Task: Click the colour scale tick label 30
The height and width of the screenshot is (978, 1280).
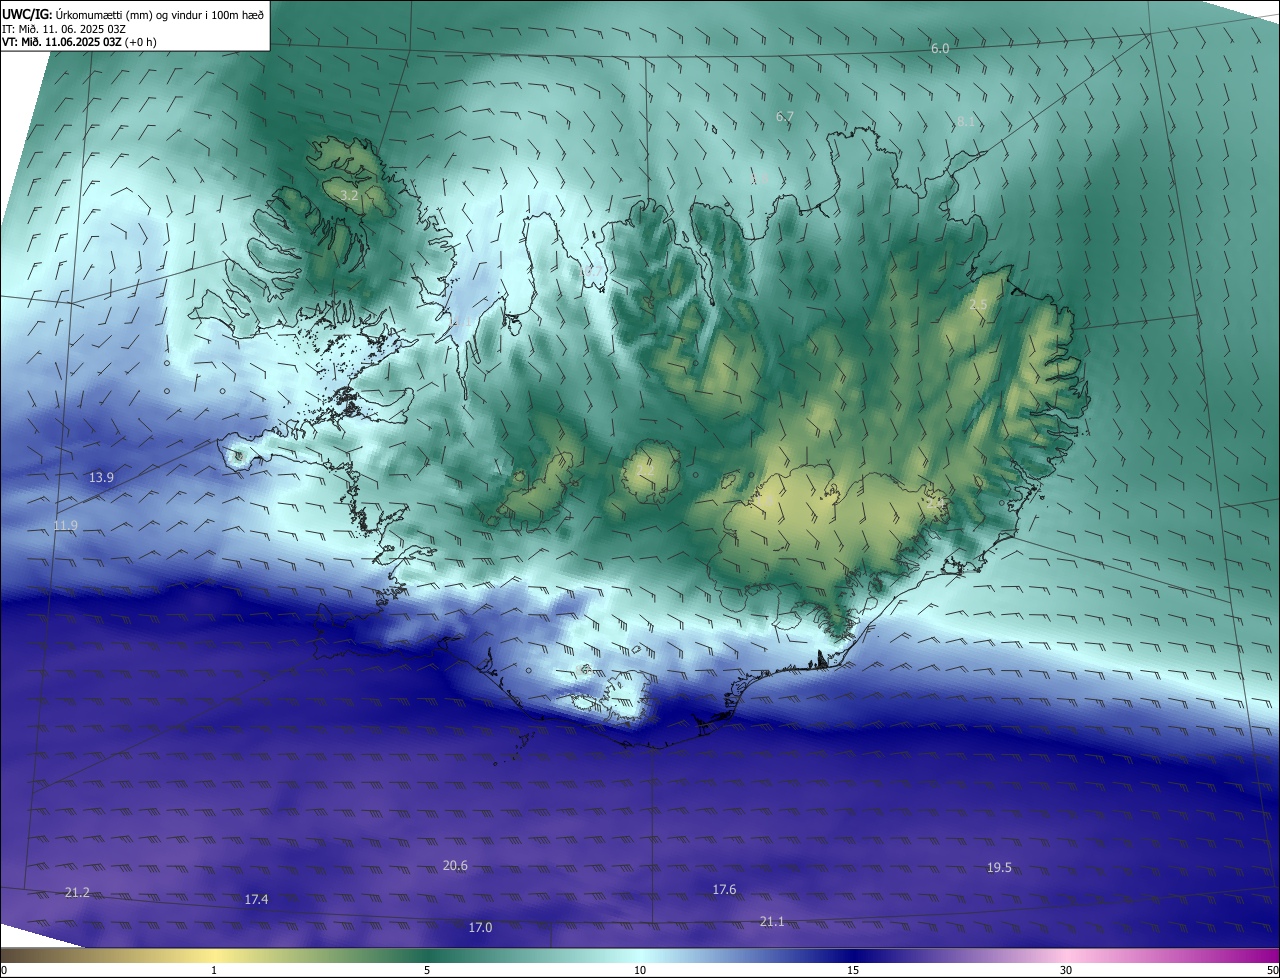Action: click(1066, 970)
